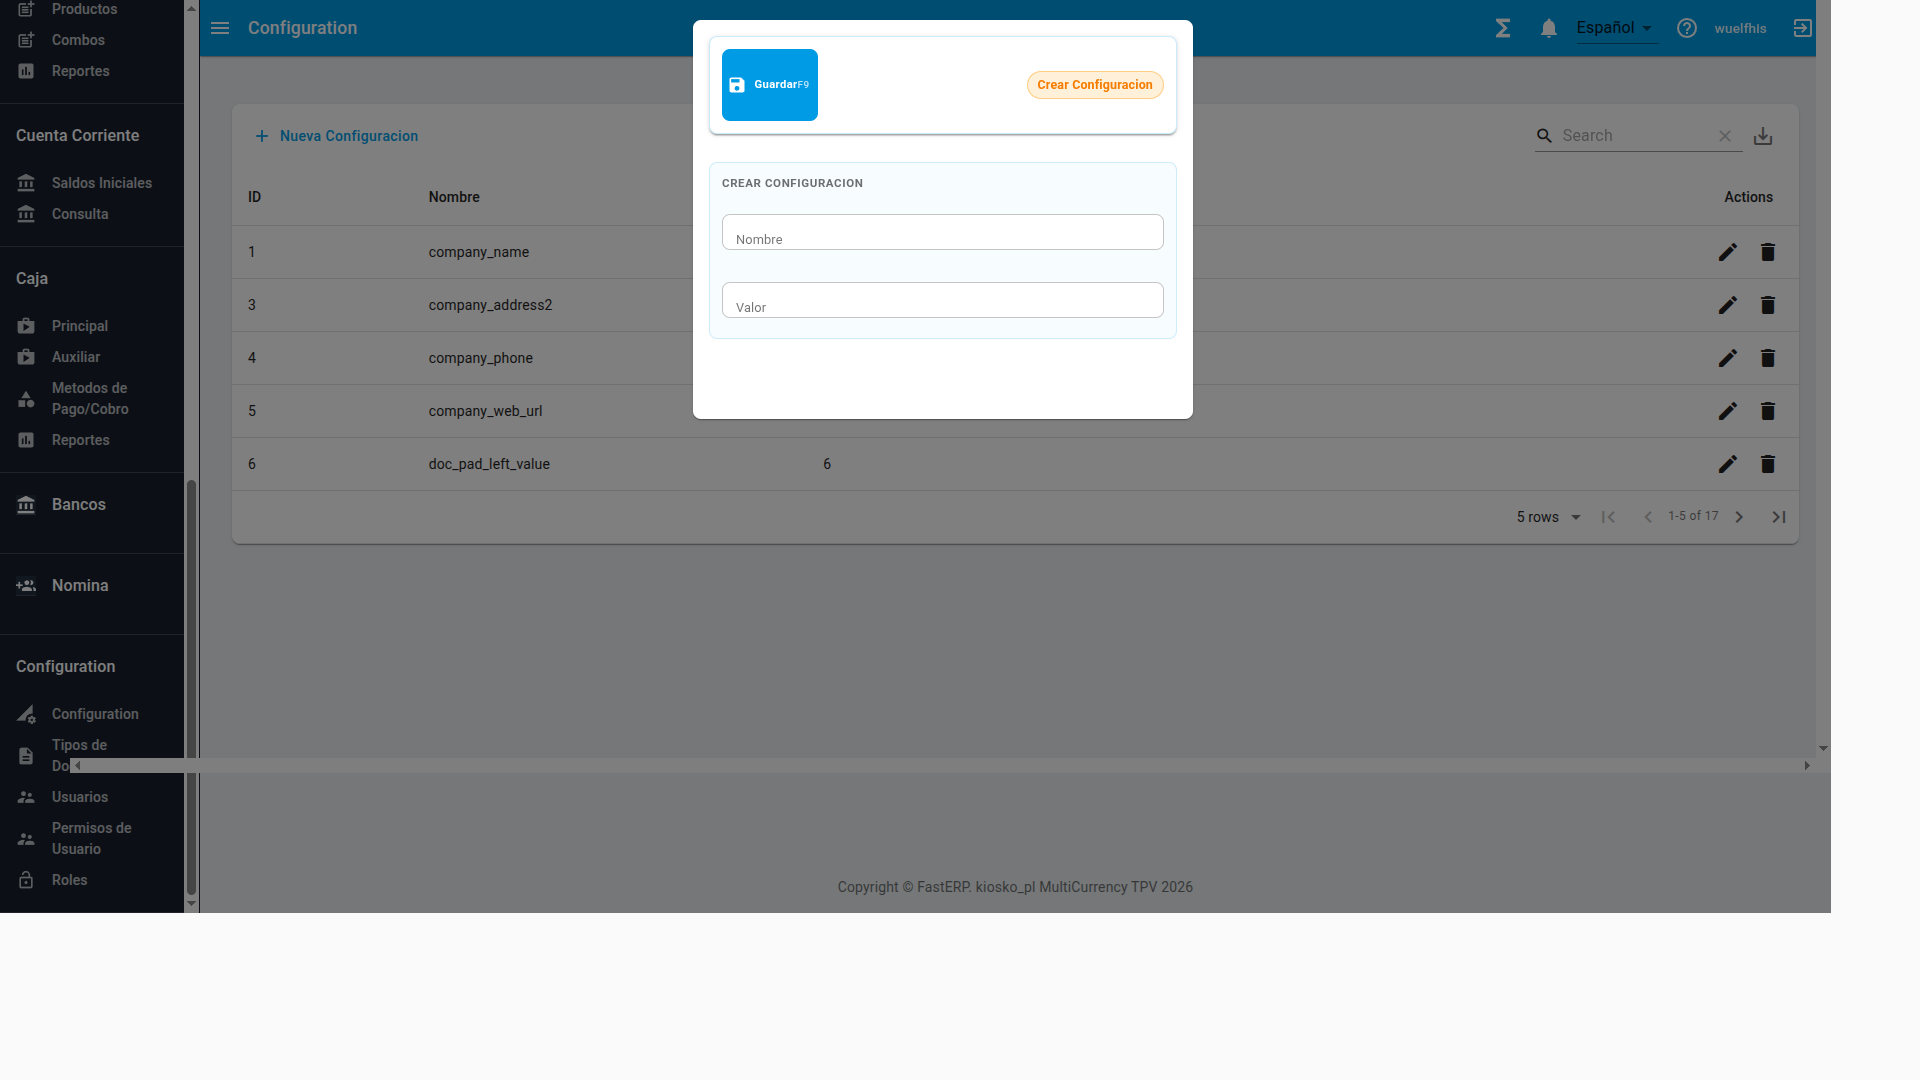Open Metodos de Pago/Cobro
The image size is (1920, 1080).
click(90, 398)
